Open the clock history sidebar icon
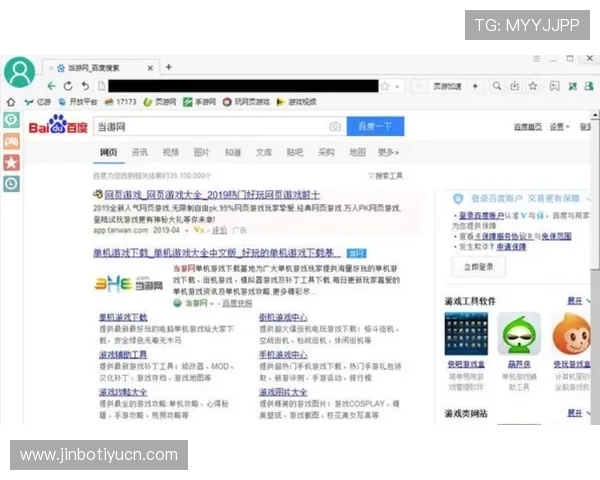 point(11,184)
